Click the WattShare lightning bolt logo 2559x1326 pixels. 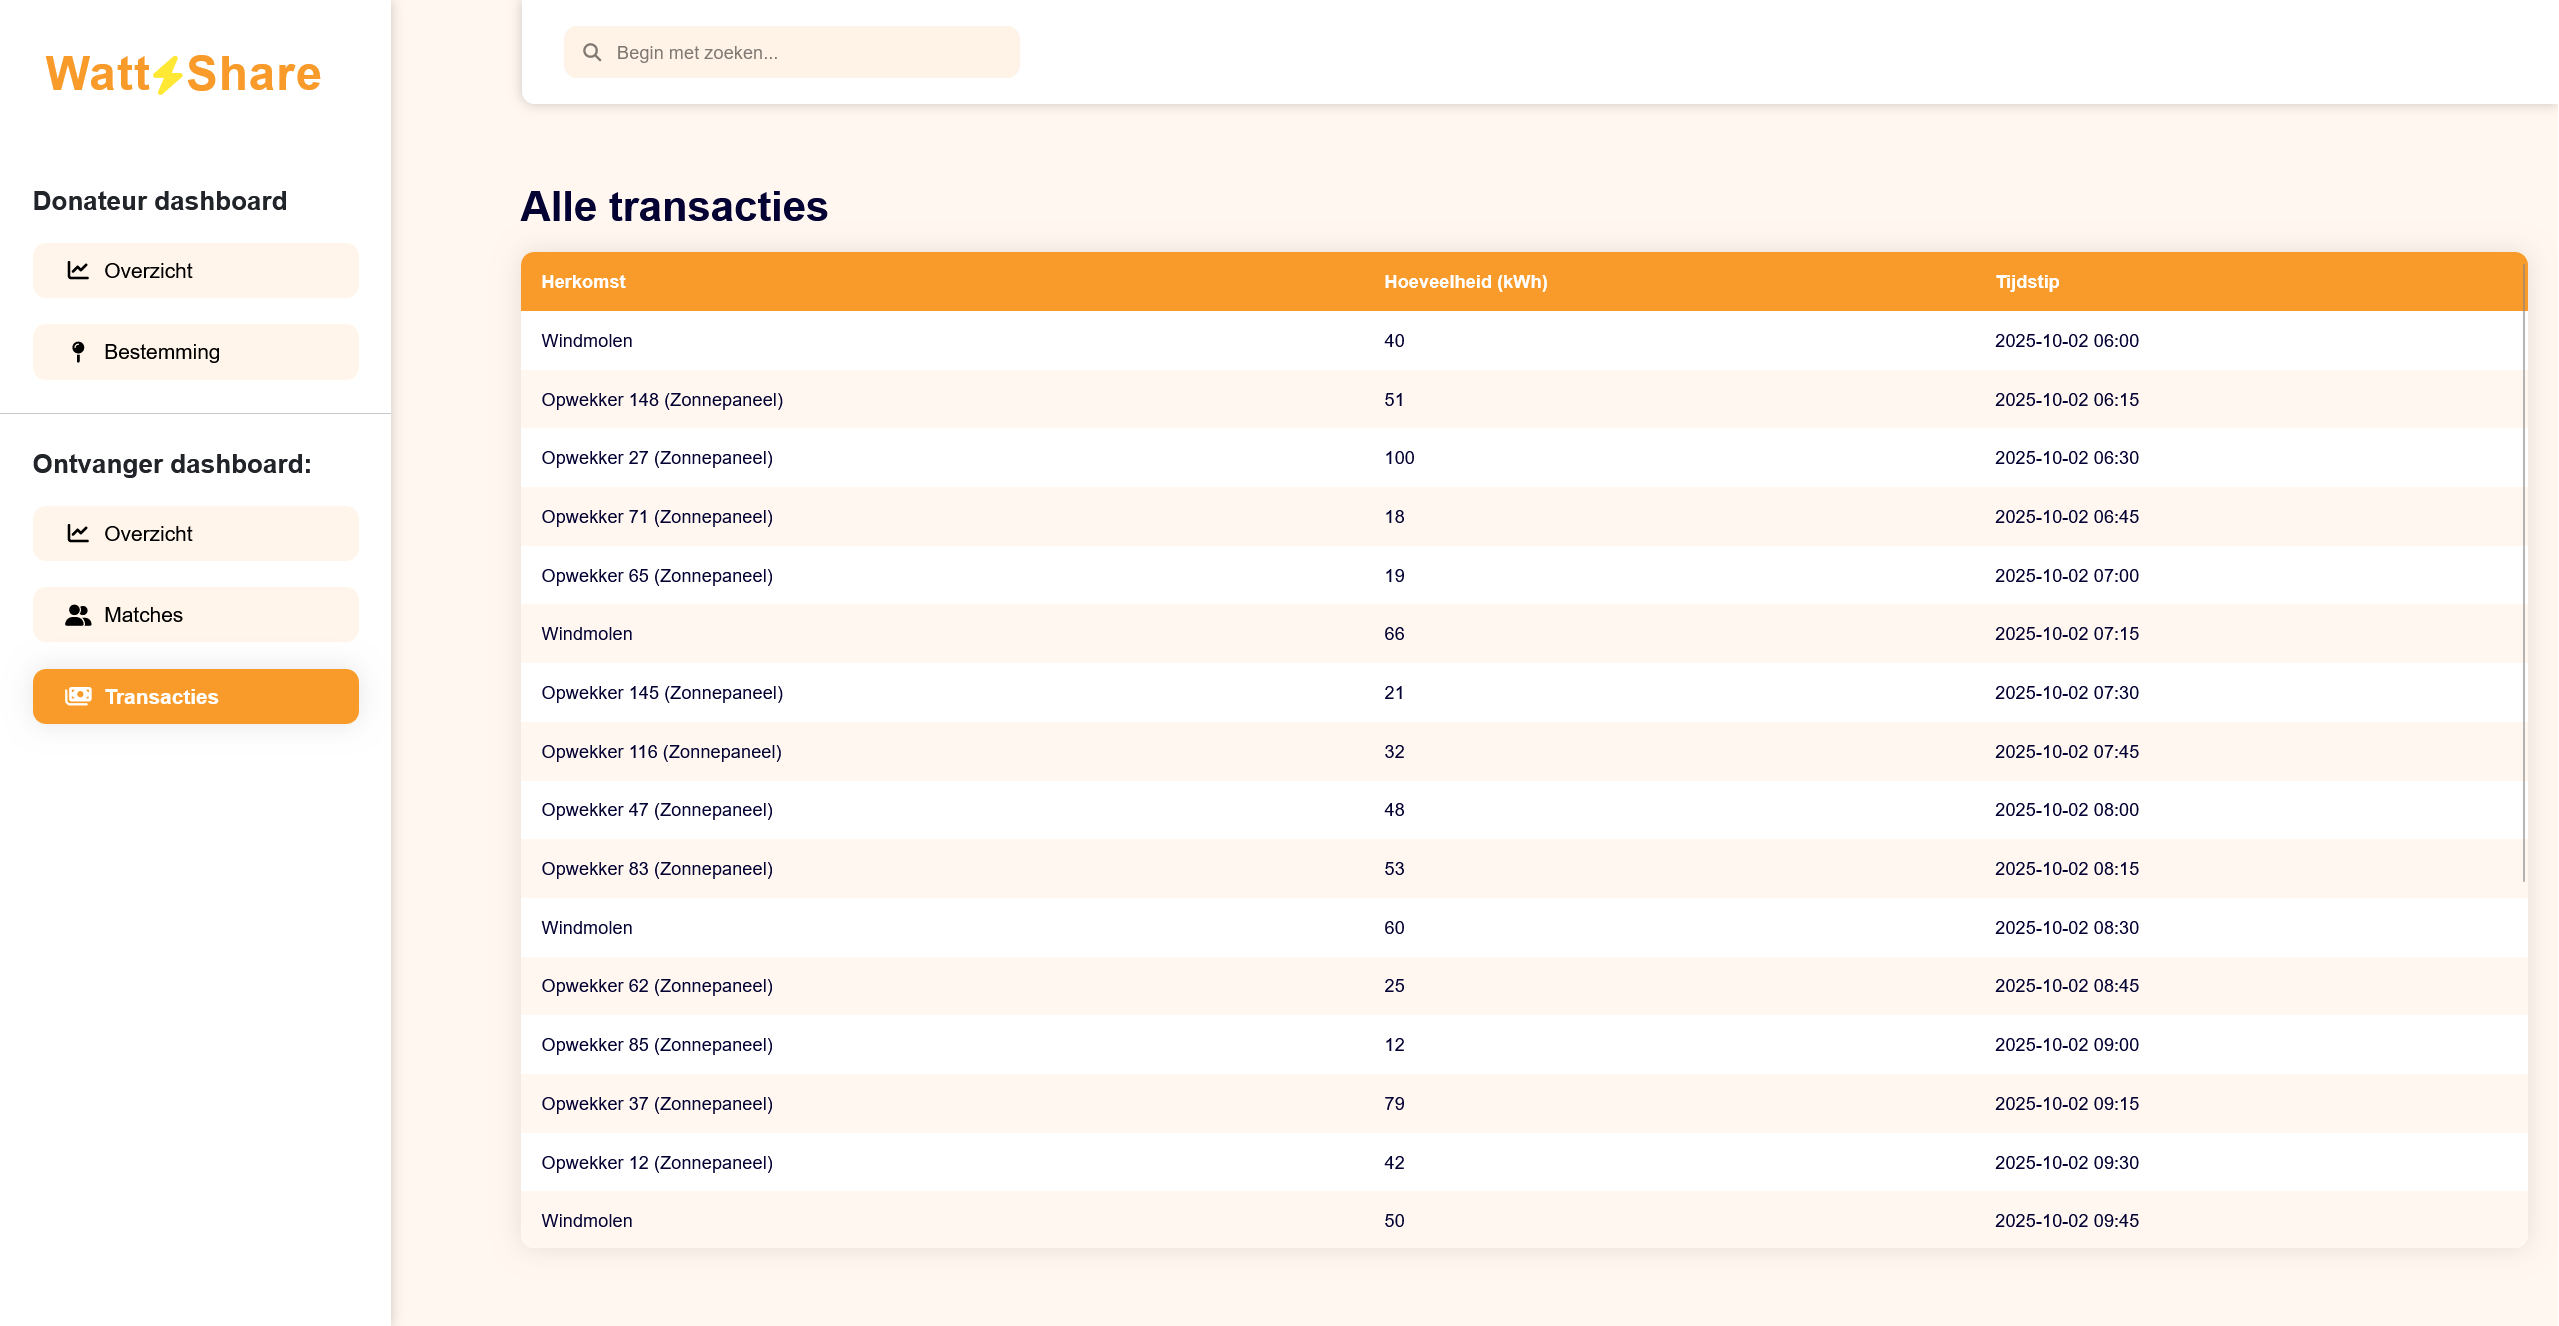(x=168, y=75)
